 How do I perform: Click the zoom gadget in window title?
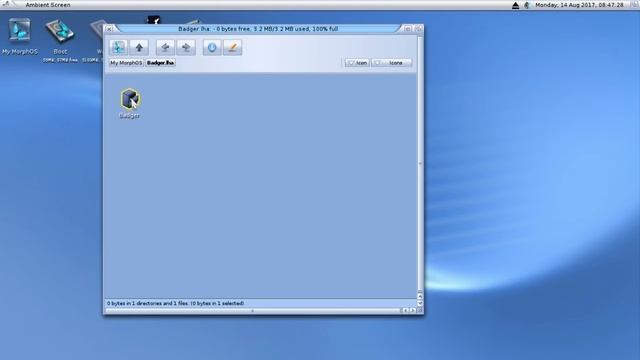(x=408, y=29)
